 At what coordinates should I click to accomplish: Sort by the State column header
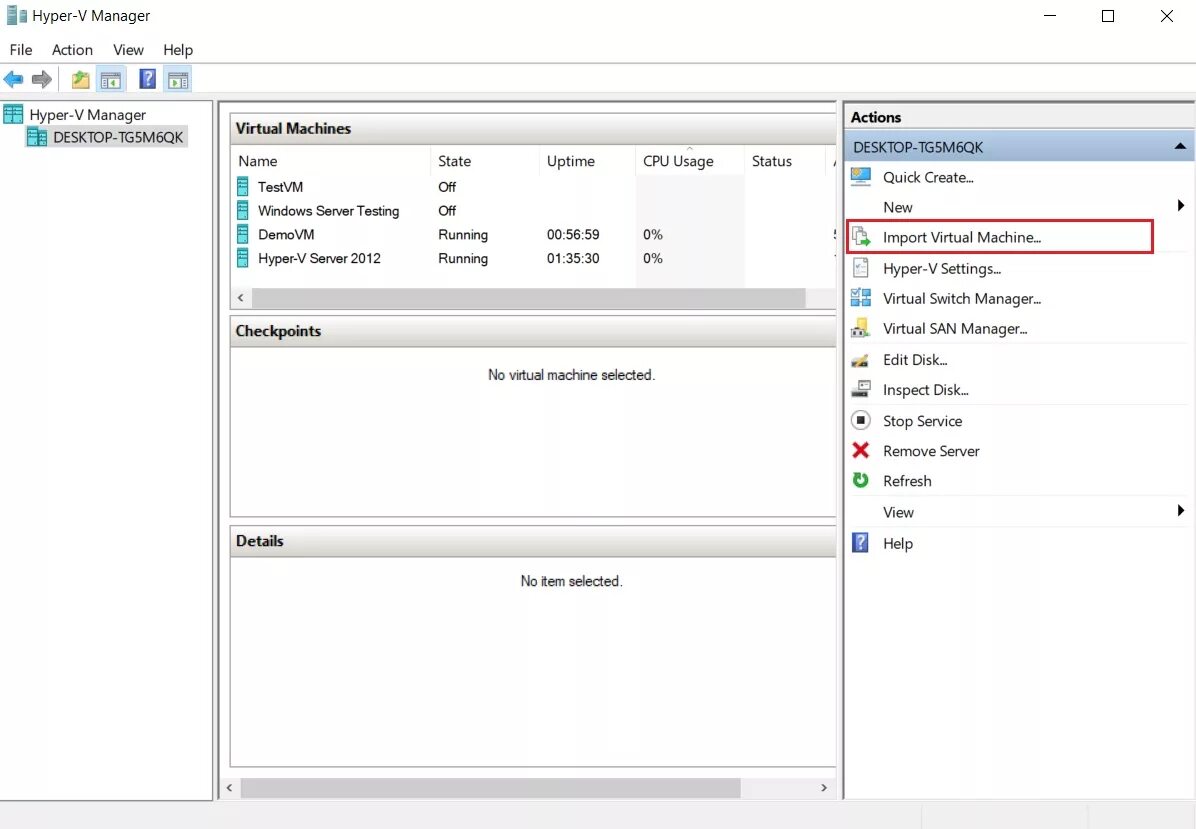[484, 161]
